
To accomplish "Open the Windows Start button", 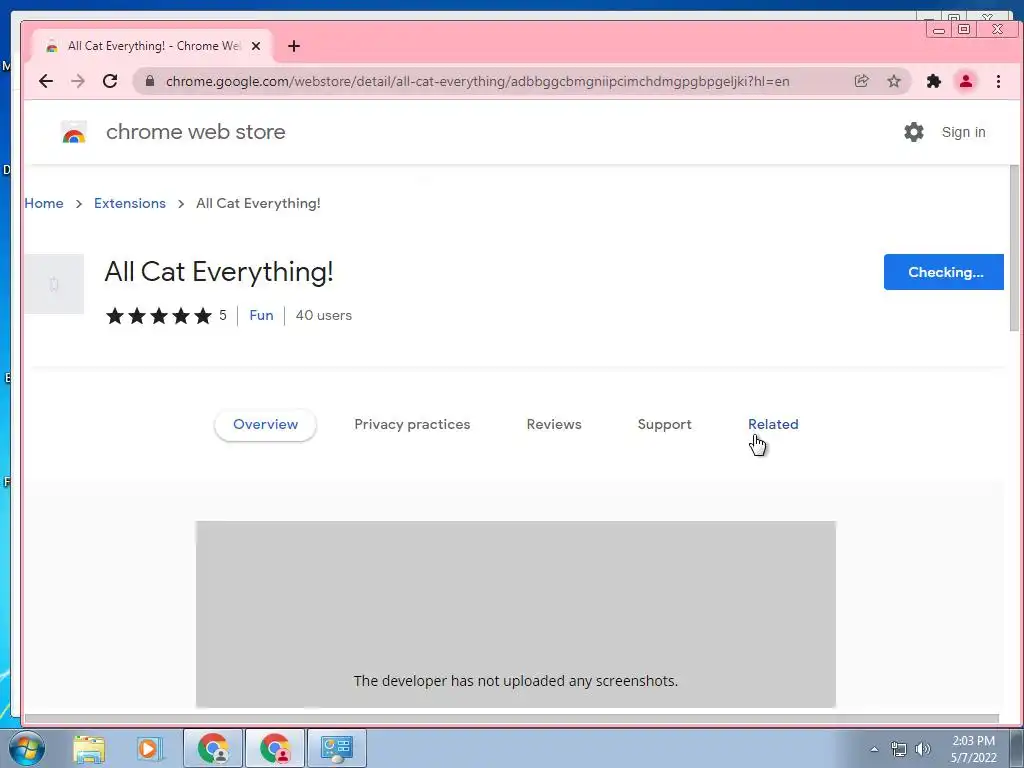I will [26, 748].
